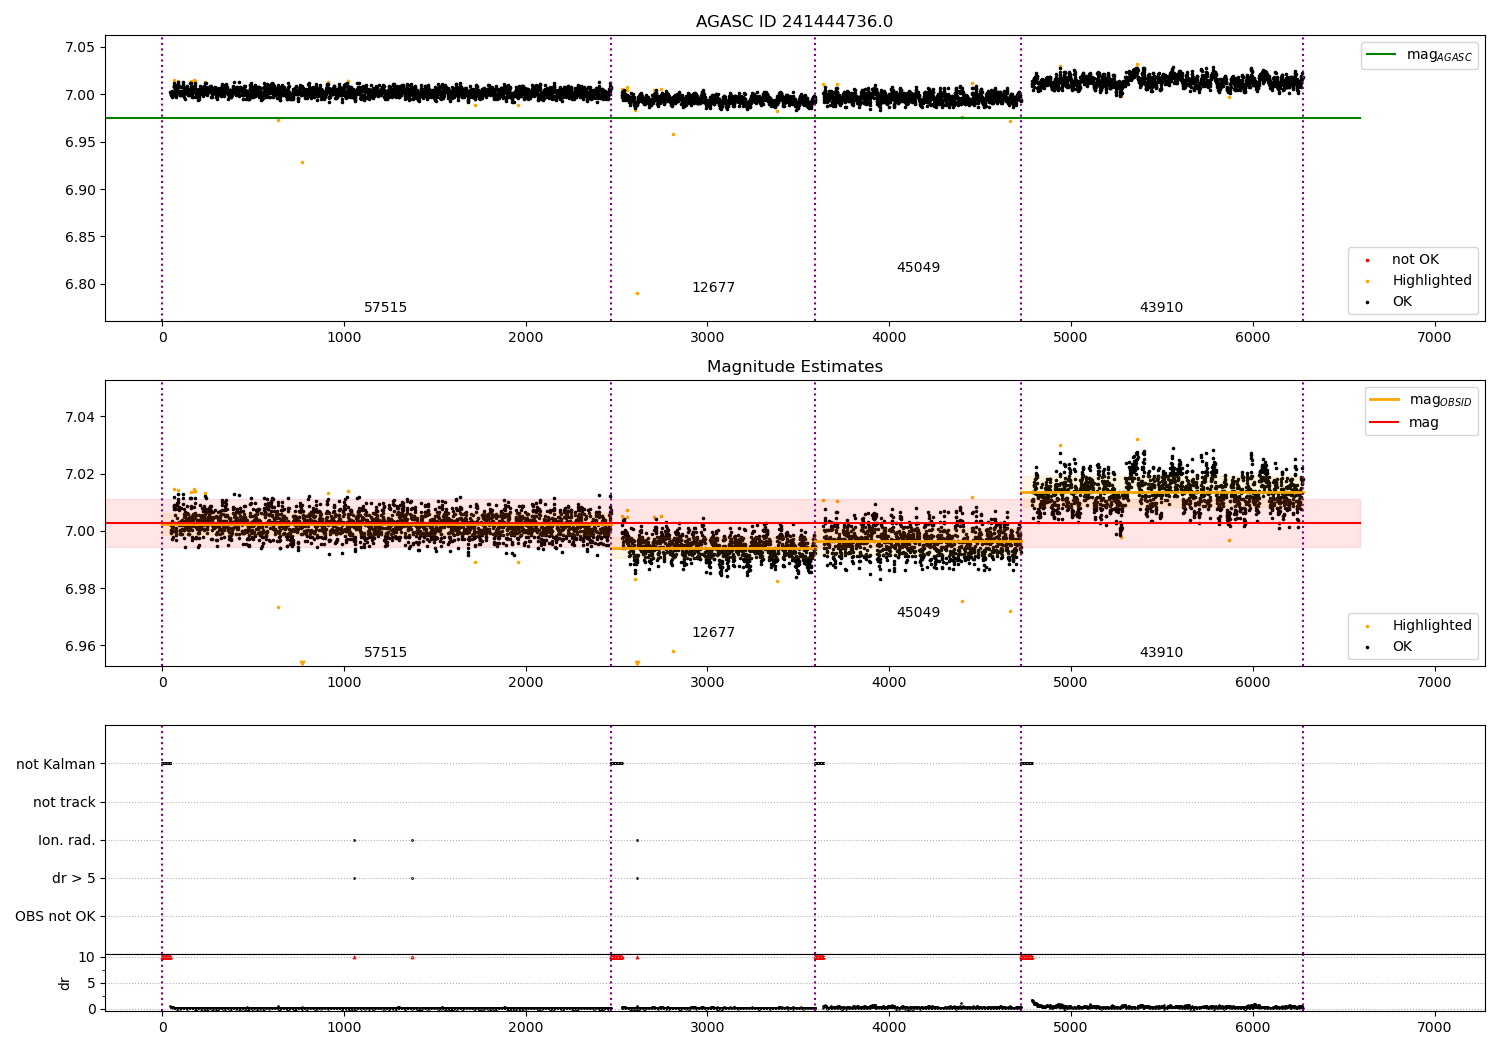Screen dimensions: 1500x1050
Task: Click the "Magnitude Estimates" plot title
Action: [794, 367]
